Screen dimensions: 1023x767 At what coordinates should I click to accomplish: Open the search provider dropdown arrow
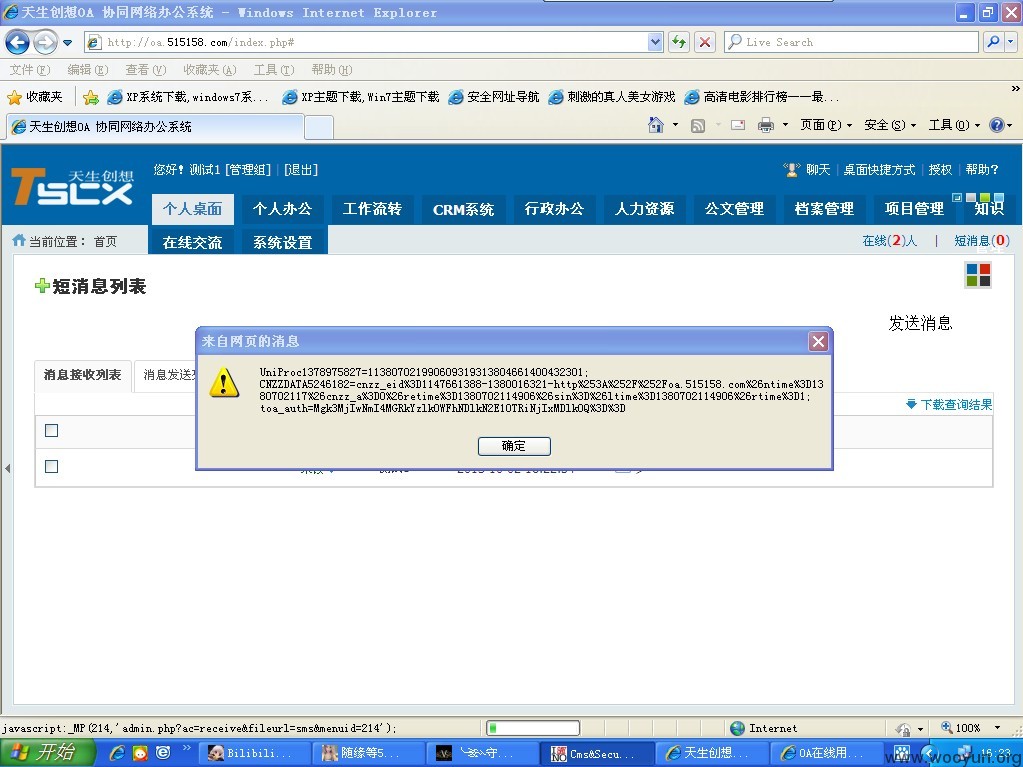point(1011,42)
